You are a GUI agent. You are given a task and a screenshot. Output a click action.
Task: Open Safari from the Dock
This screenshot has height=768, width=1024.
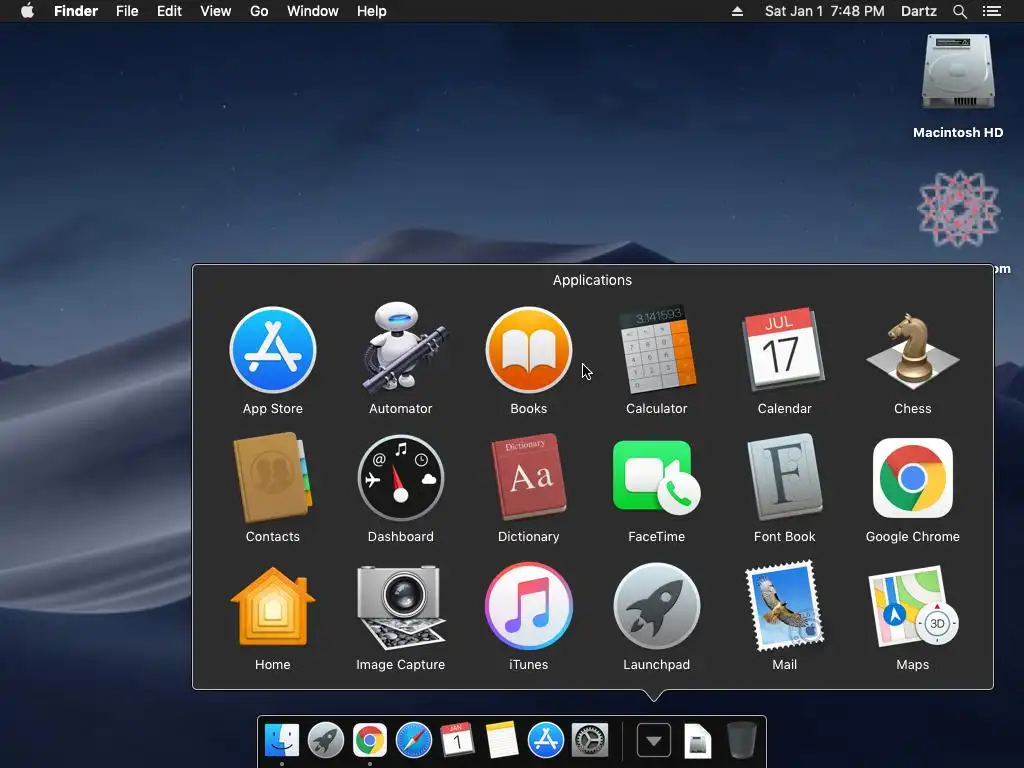click(414, 741)
